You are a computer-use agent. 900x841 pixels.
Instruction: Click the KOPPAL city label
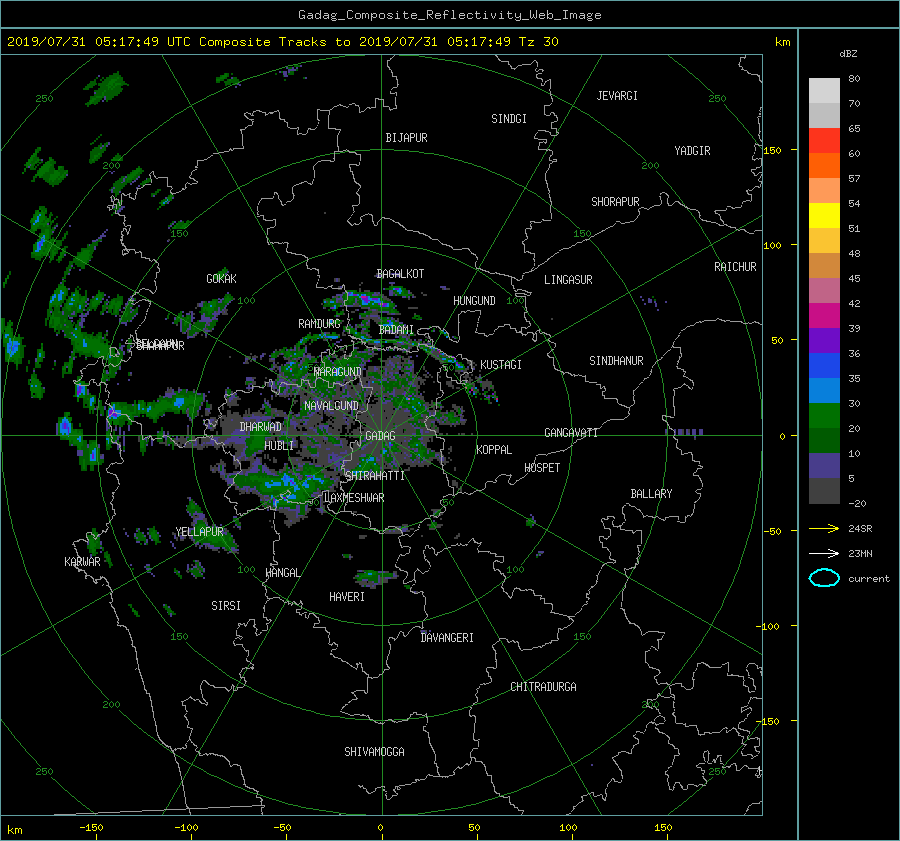coord(494,450)
